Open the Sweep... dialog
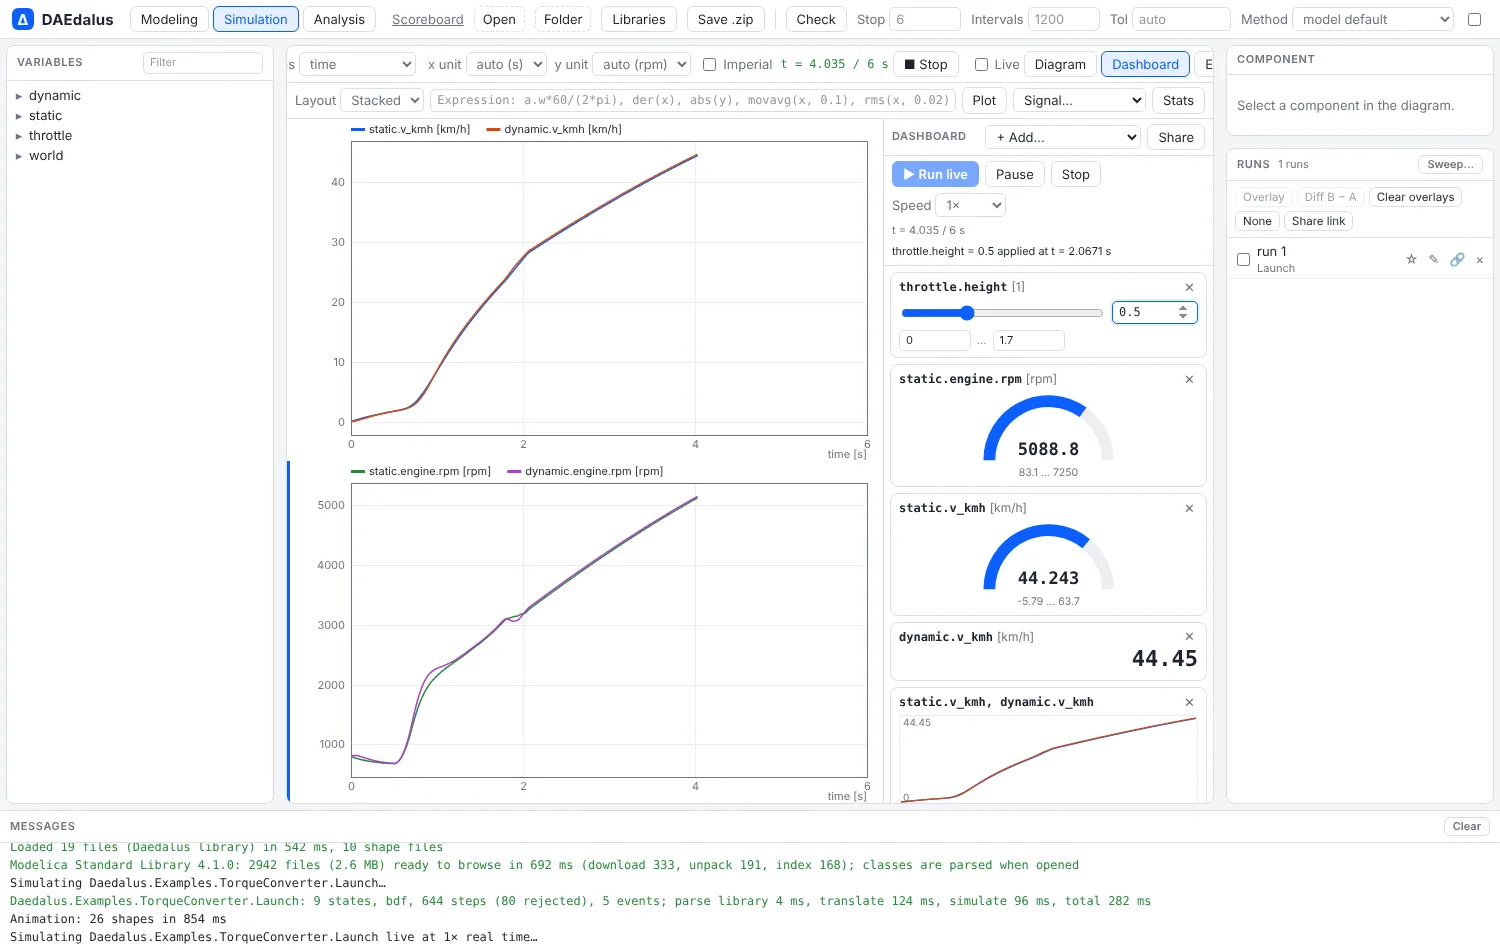 [1450, 164]
